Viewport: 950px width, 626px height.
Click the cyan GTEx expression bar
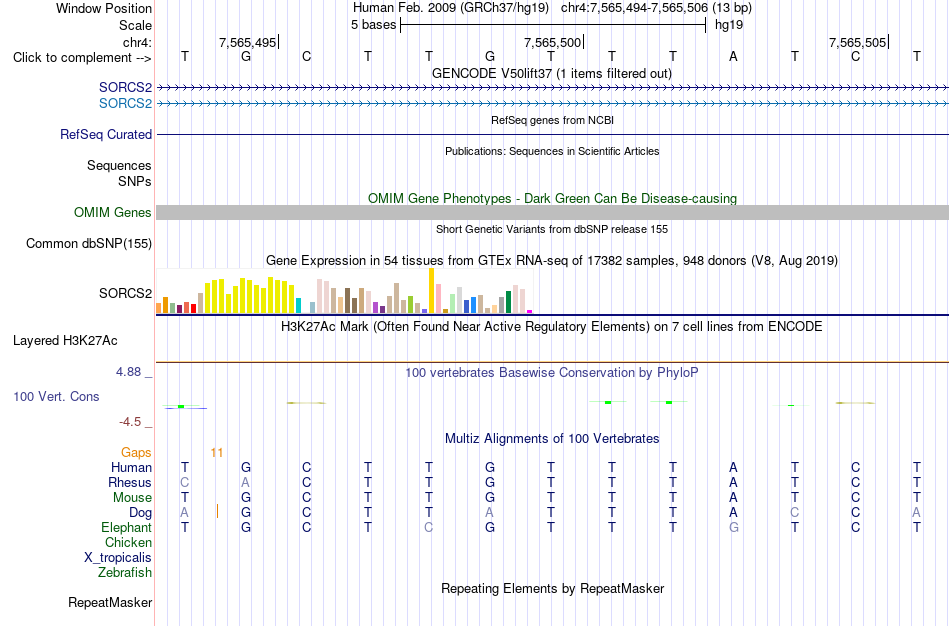[299, 305]
